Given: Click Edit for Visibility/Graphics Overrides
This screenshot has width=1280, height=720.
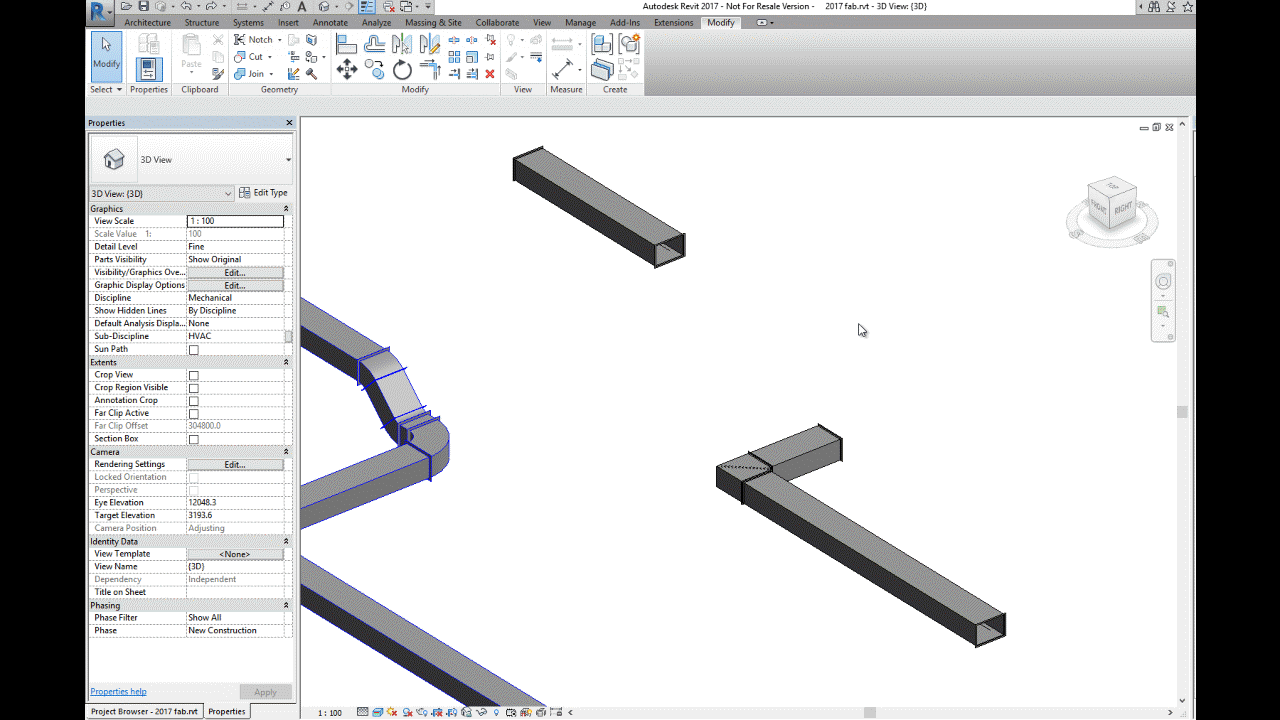Looking at the screenshot, I should pos(234,271).
